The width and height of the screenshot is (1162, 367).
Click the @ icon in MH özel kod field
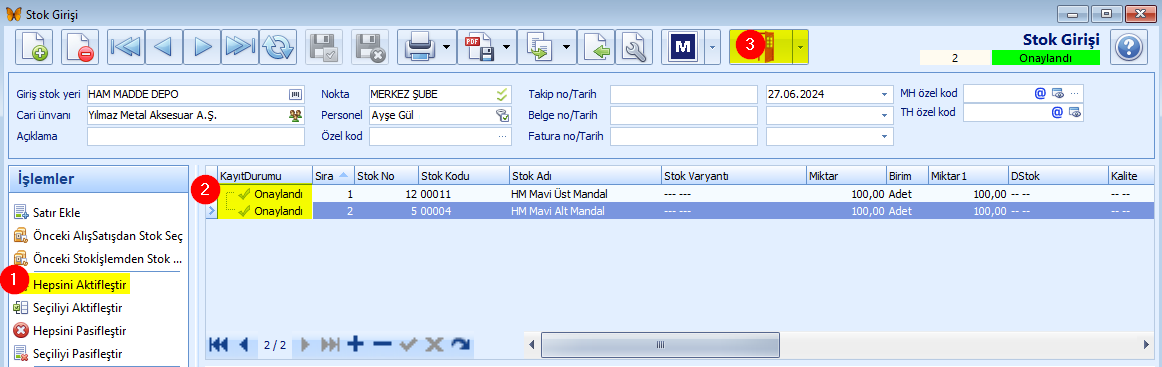click(1040, 93)
